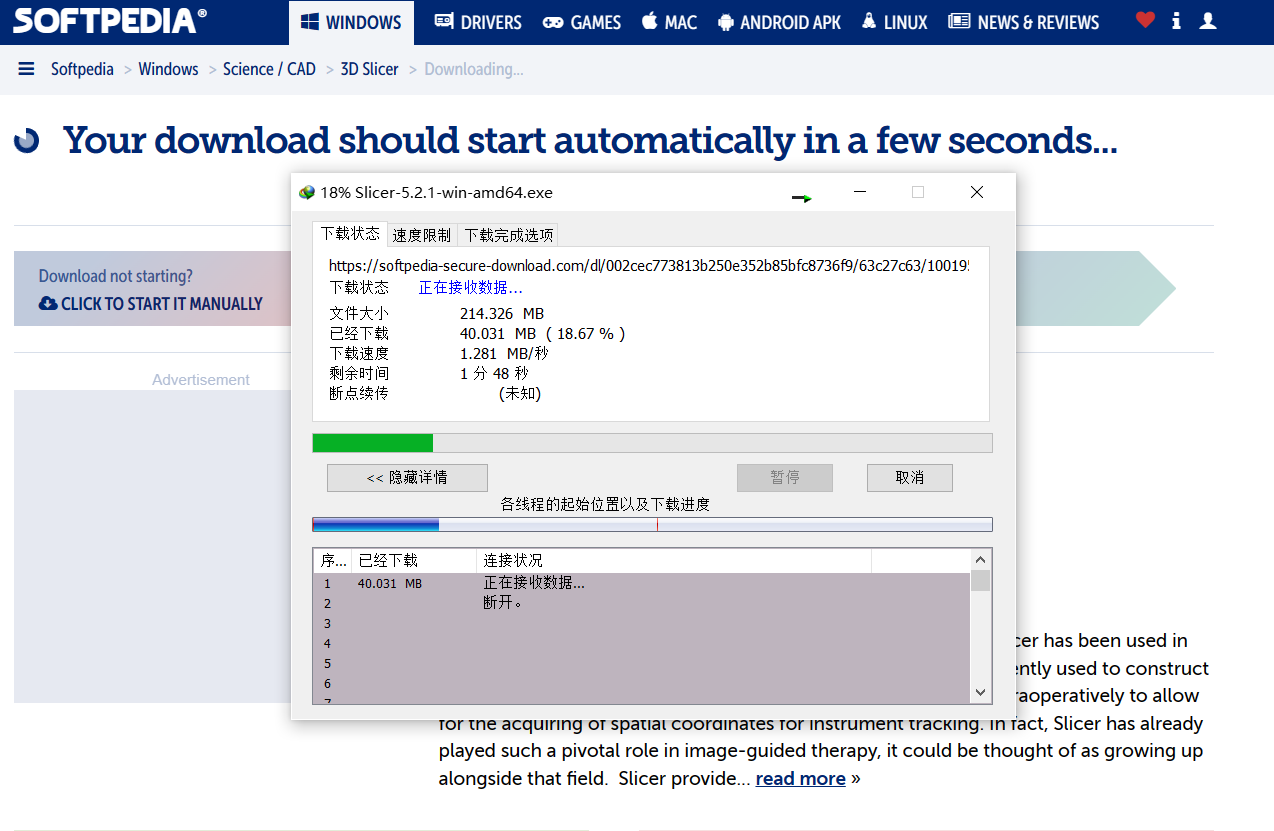
Task: Click the read more link
Action: click(x=800, y=778)
